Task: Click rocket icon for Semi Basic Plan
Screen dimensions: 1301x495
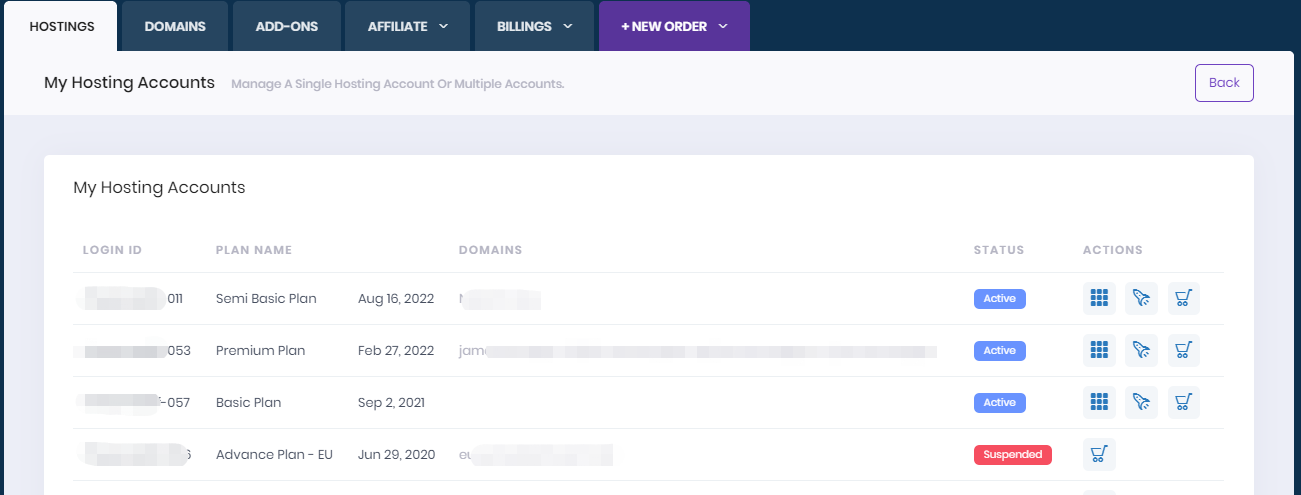Action: (1141, 298)
